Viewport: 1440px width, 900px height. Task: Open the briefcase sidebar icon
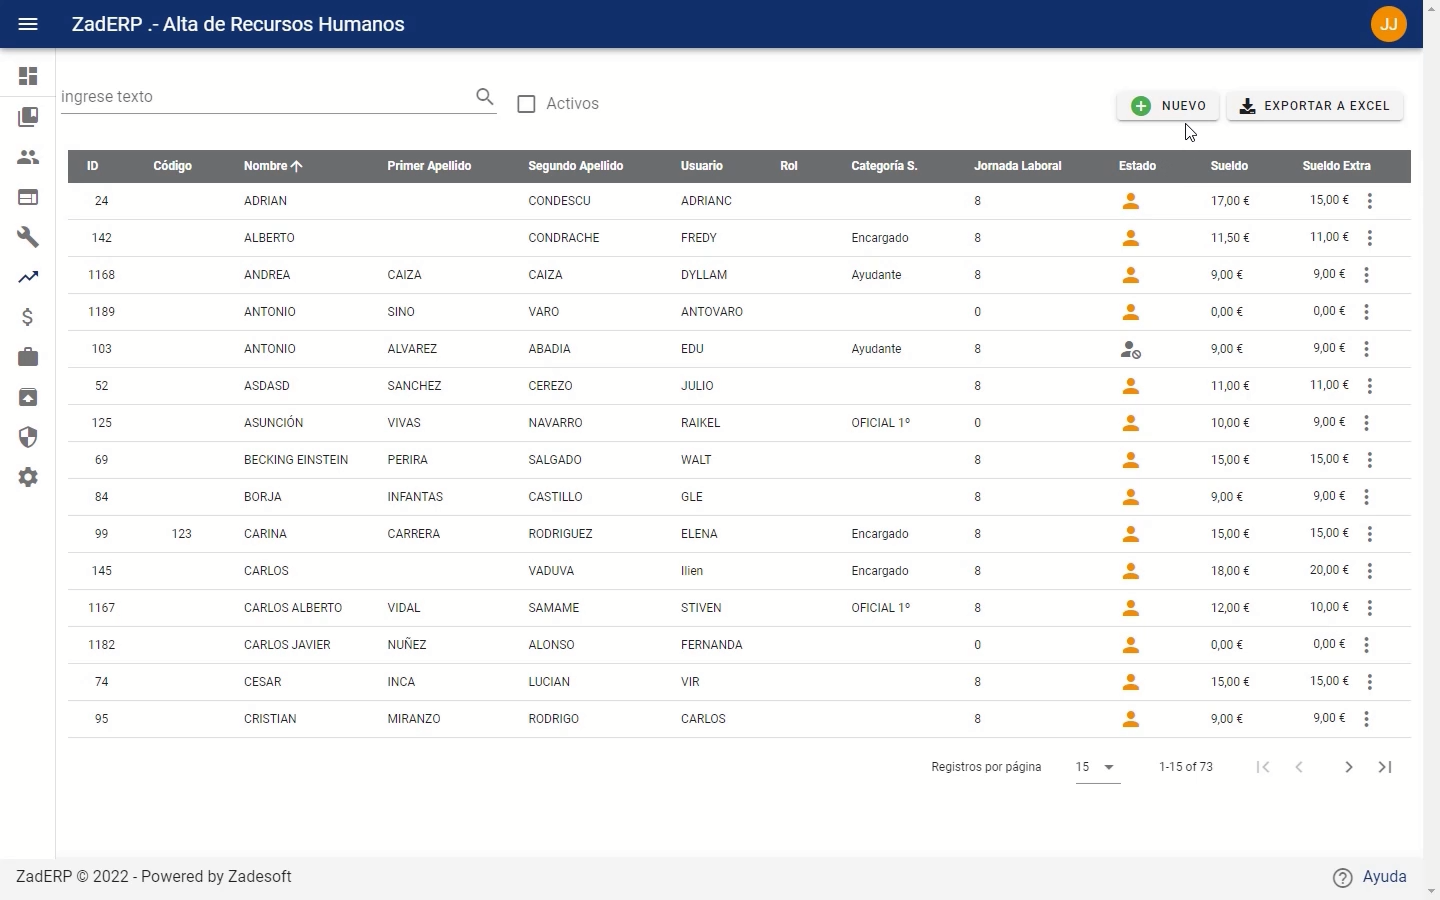[28, 357]
